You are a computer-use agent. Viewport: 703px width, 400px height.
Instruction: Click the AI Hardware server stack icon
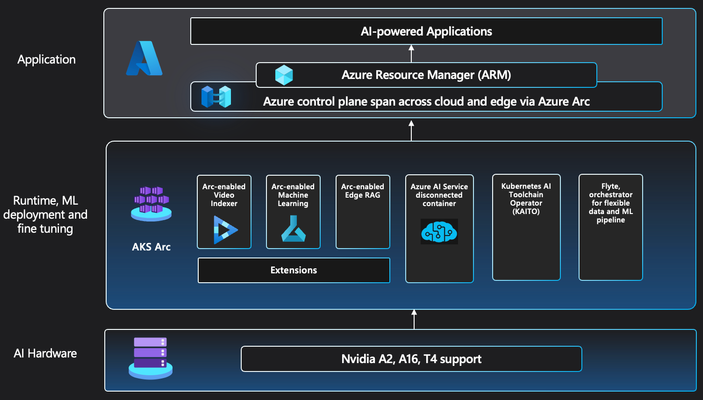pyautogui.click(x=151, y=359)
